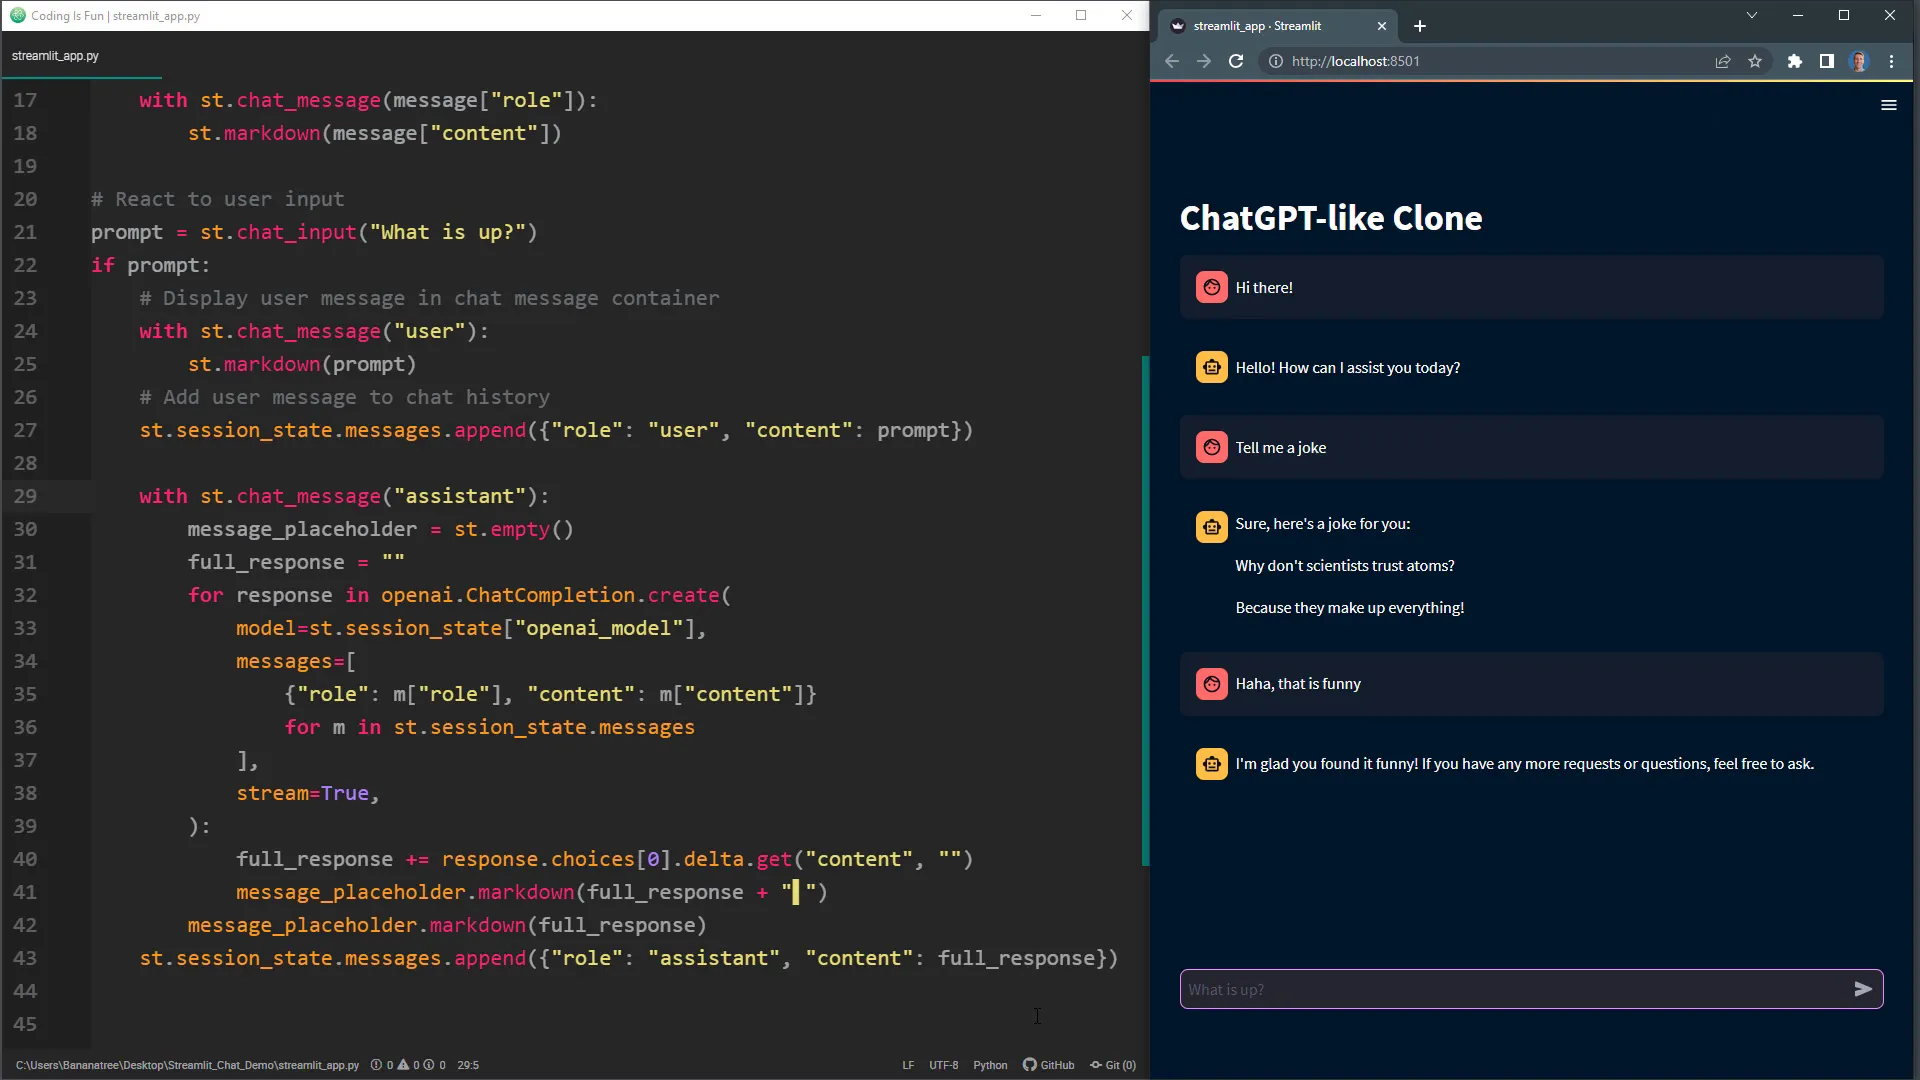Select the streamlit_app.py editor tab
The width and height of the screenshot is (1920, 1080).
tap(55, 56)
